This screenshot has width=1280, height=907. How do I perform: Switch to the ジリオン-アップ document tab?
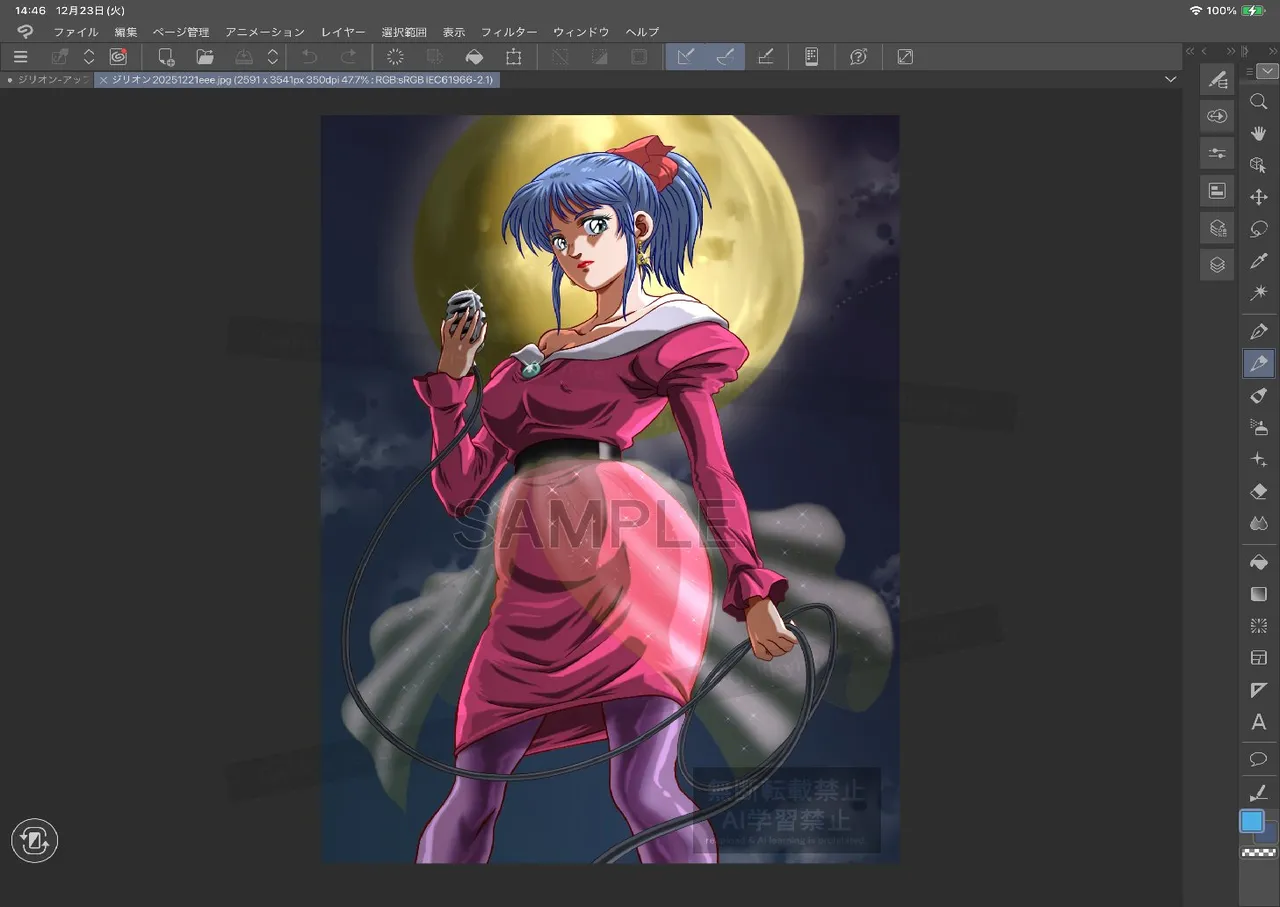point(48,79)
